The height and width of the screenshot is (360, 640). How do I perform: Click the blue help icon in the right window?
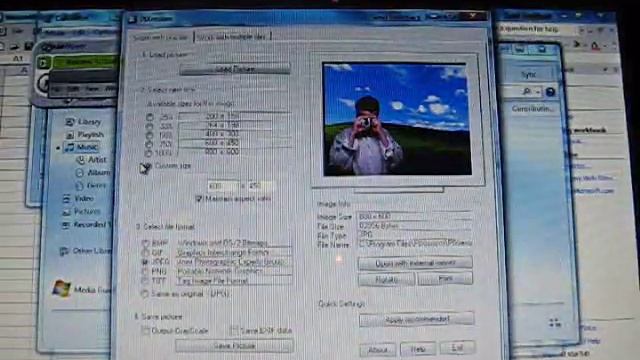[x=550, y=92]
